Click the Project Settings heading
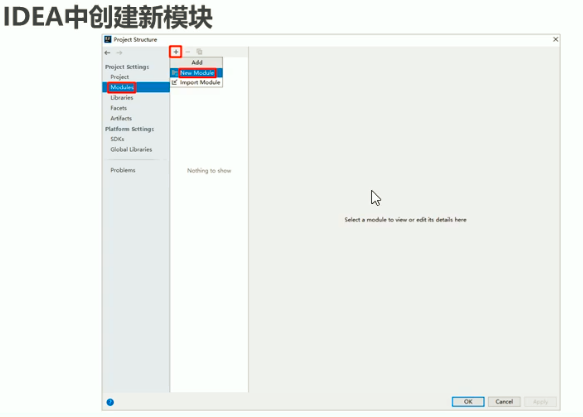Image resolution: width=583 pixels, height=418 pixels. [127, 67]
